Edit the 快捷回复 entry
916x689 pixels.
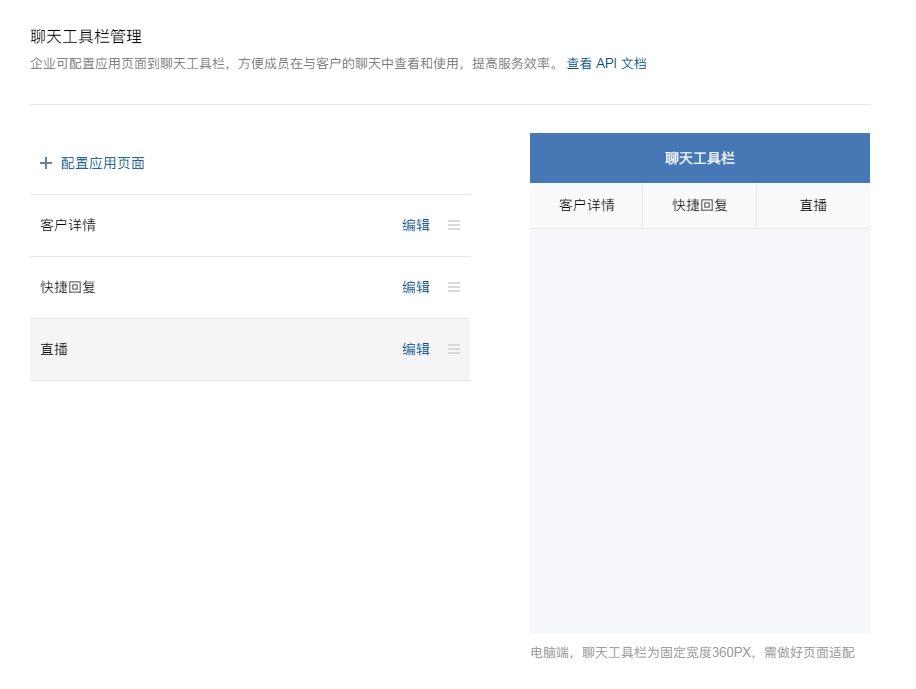pyautogui.click(x=416, y=287)
